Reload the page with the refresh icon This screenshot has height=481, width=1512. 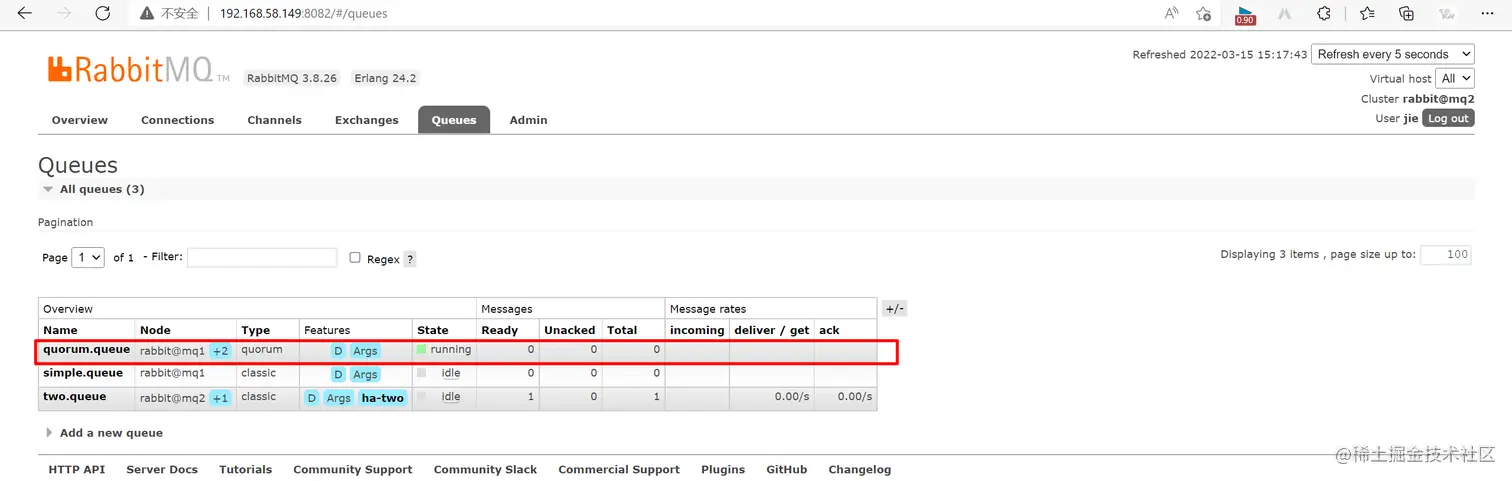(102, 14)
